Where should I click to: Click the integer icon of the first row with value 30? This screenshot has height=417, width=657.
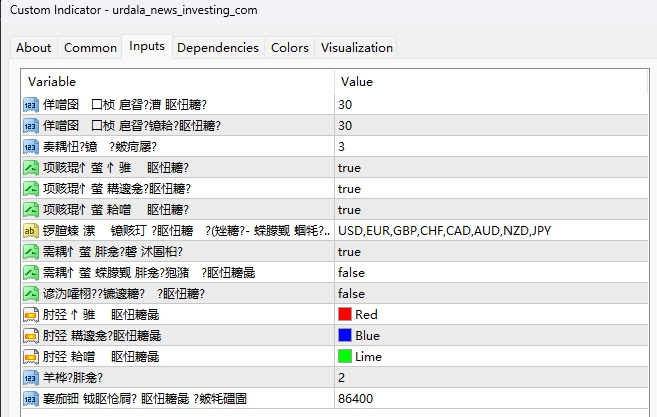click(x=31, y=105)
